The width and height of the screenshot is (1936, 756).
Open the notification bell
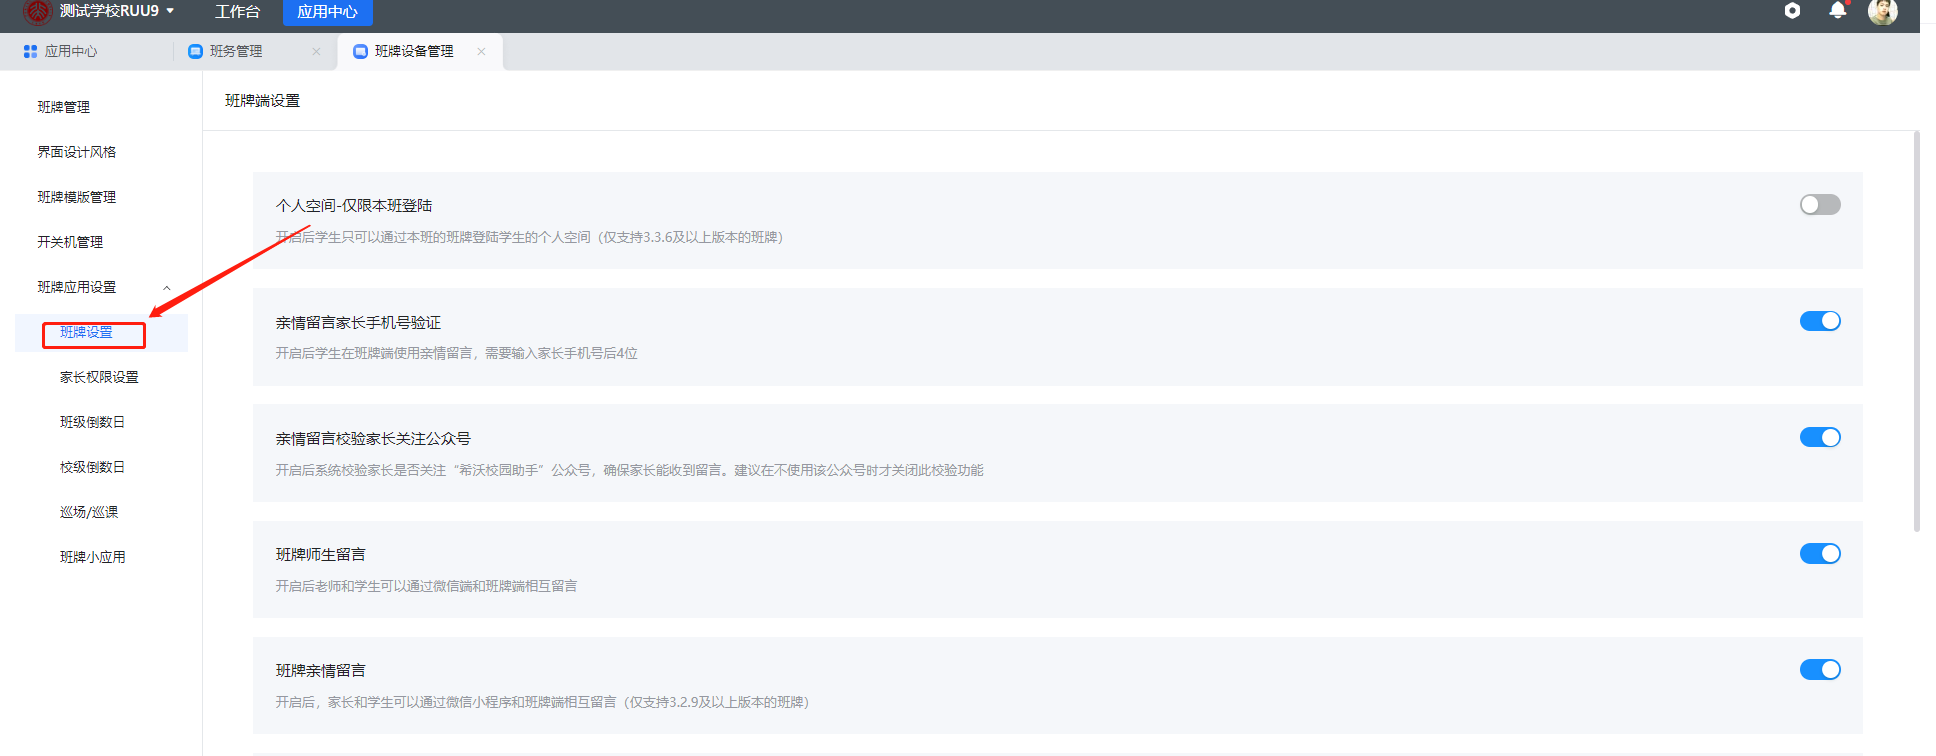pyautogui.click(x=1838, y=11)
